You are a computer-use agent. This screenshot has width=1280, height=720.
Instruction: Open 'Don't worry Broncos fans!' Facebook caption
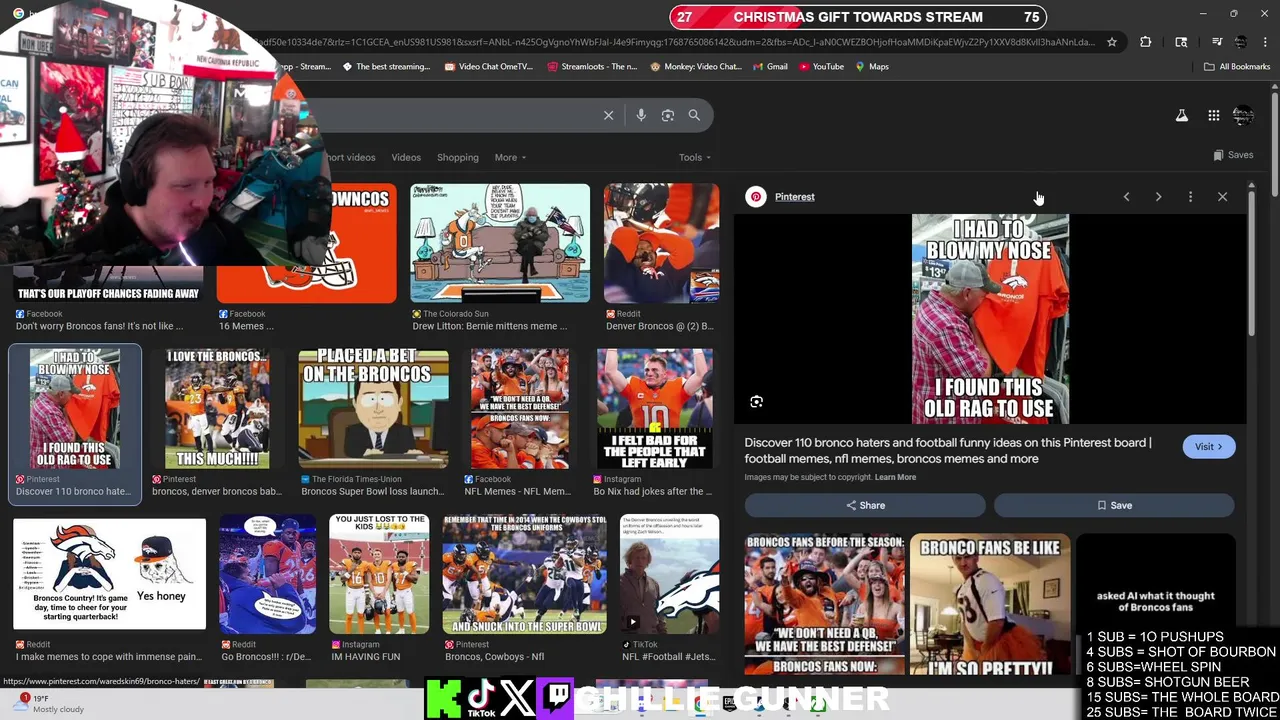pos(99,326)
